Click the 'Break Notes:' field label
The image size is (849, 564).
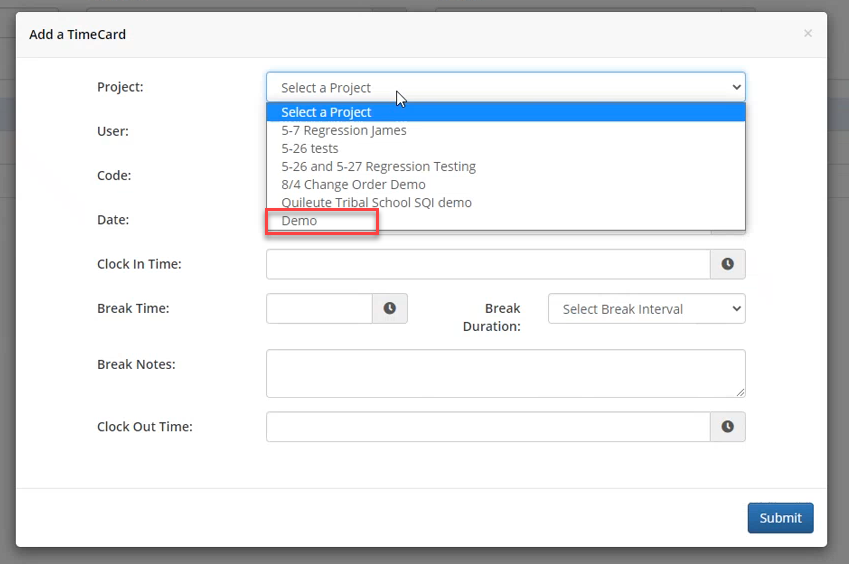[136, 365]
